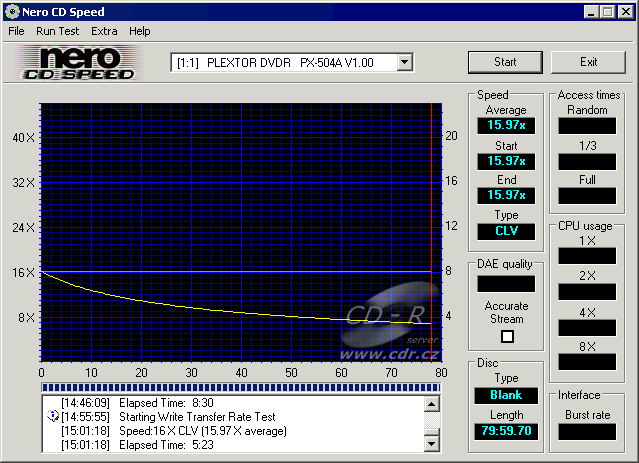
Task: Click the log scrollbar thumb
Action: [x=432, y=432]
